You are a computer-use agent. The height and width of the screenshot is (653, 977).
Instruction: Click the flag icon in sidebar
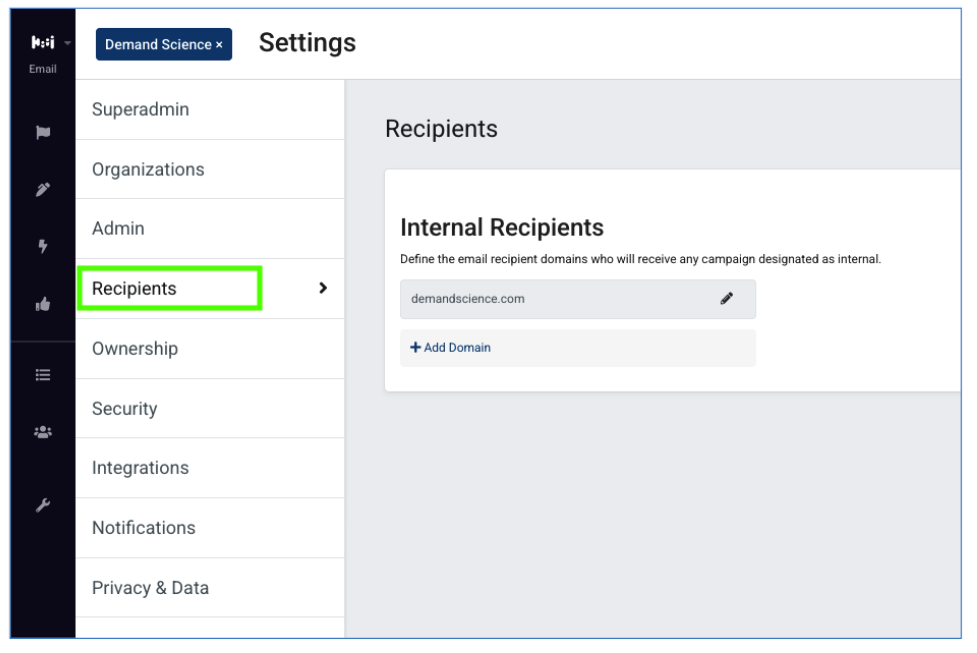click(x=43, y=132)
